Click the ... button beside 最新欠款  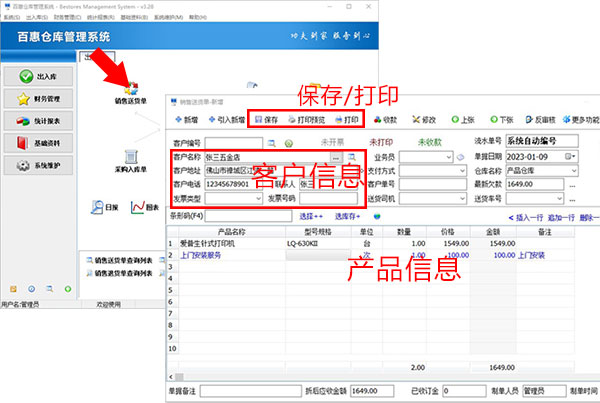pos(572,185)
